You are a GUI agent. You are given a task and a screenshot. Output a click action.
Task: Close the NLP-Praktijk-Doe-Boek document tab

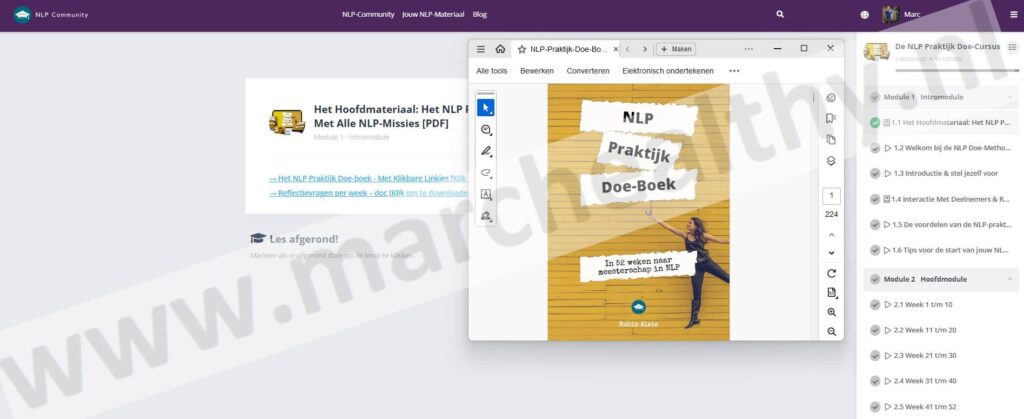pos(616,49)
